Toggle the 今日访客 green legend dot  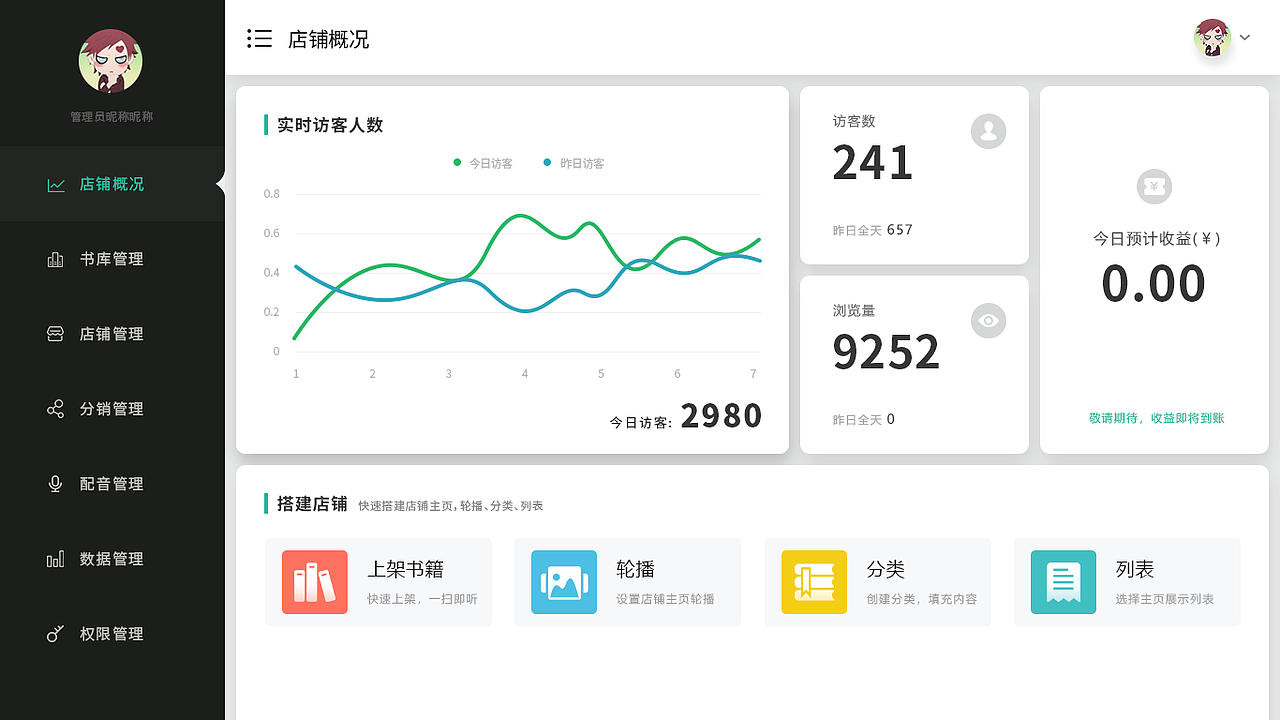click(x=457, y=162)
